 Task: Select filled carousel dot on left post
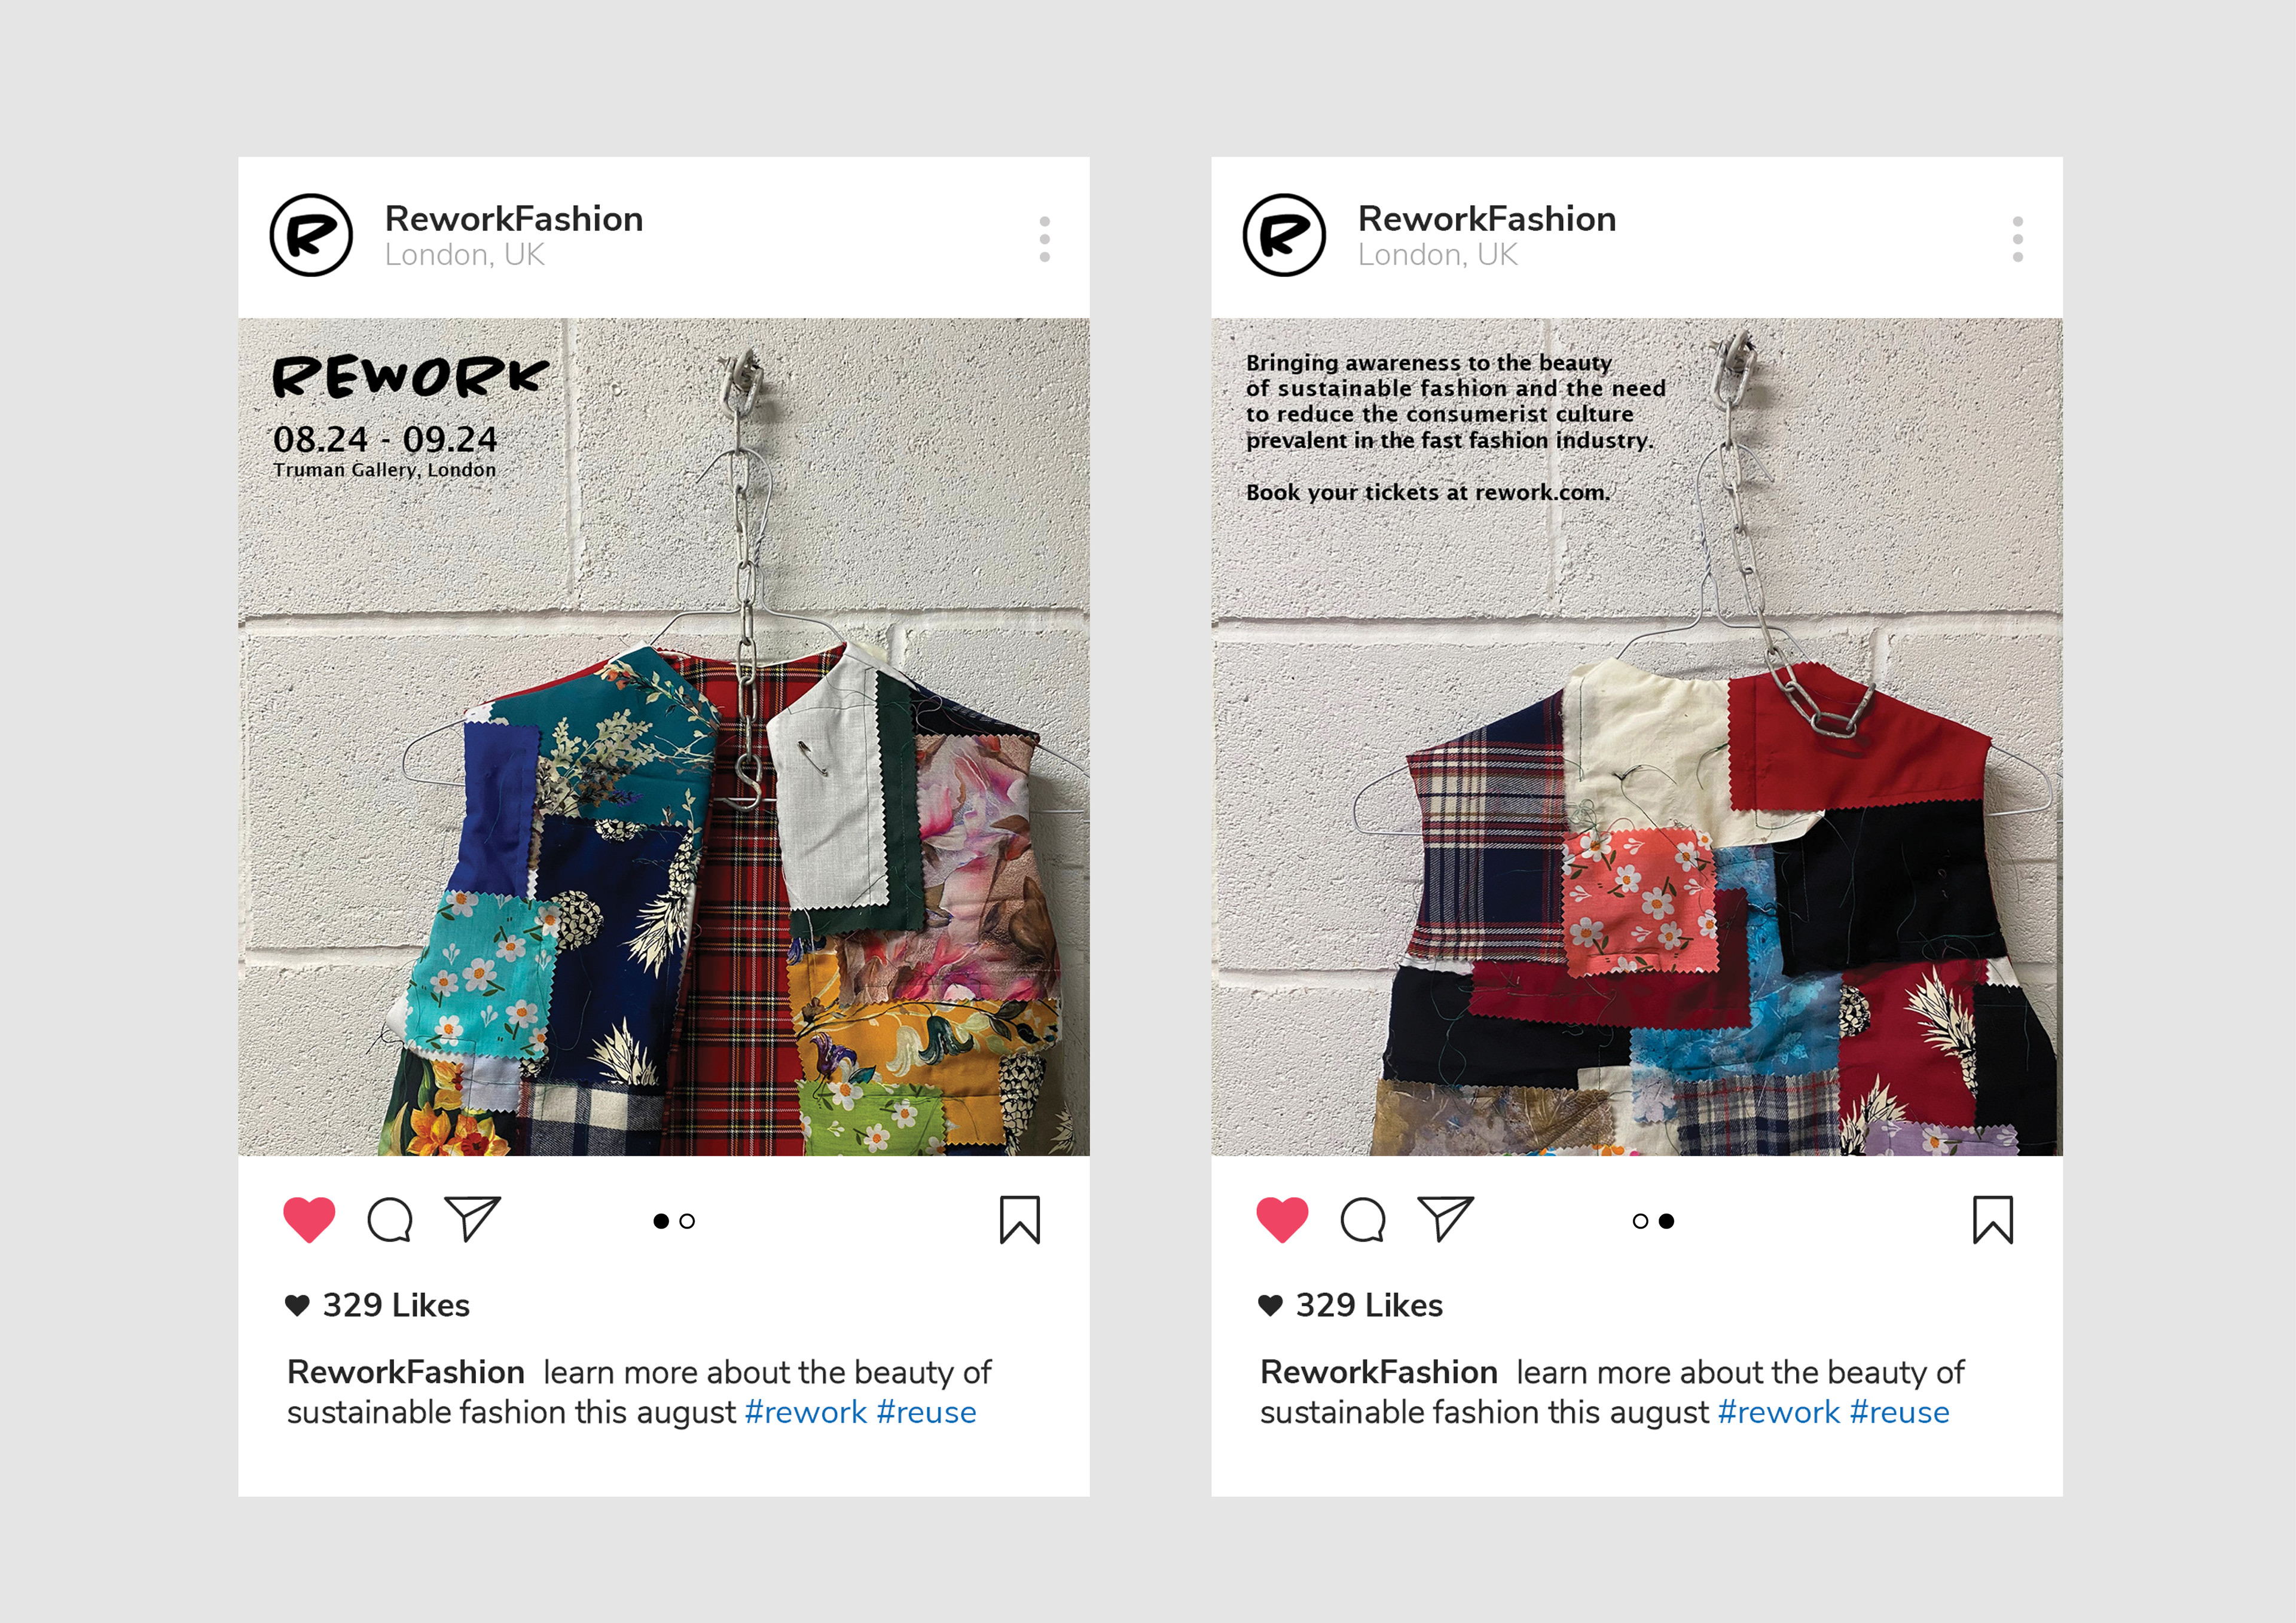click(x=661, y=1221)
